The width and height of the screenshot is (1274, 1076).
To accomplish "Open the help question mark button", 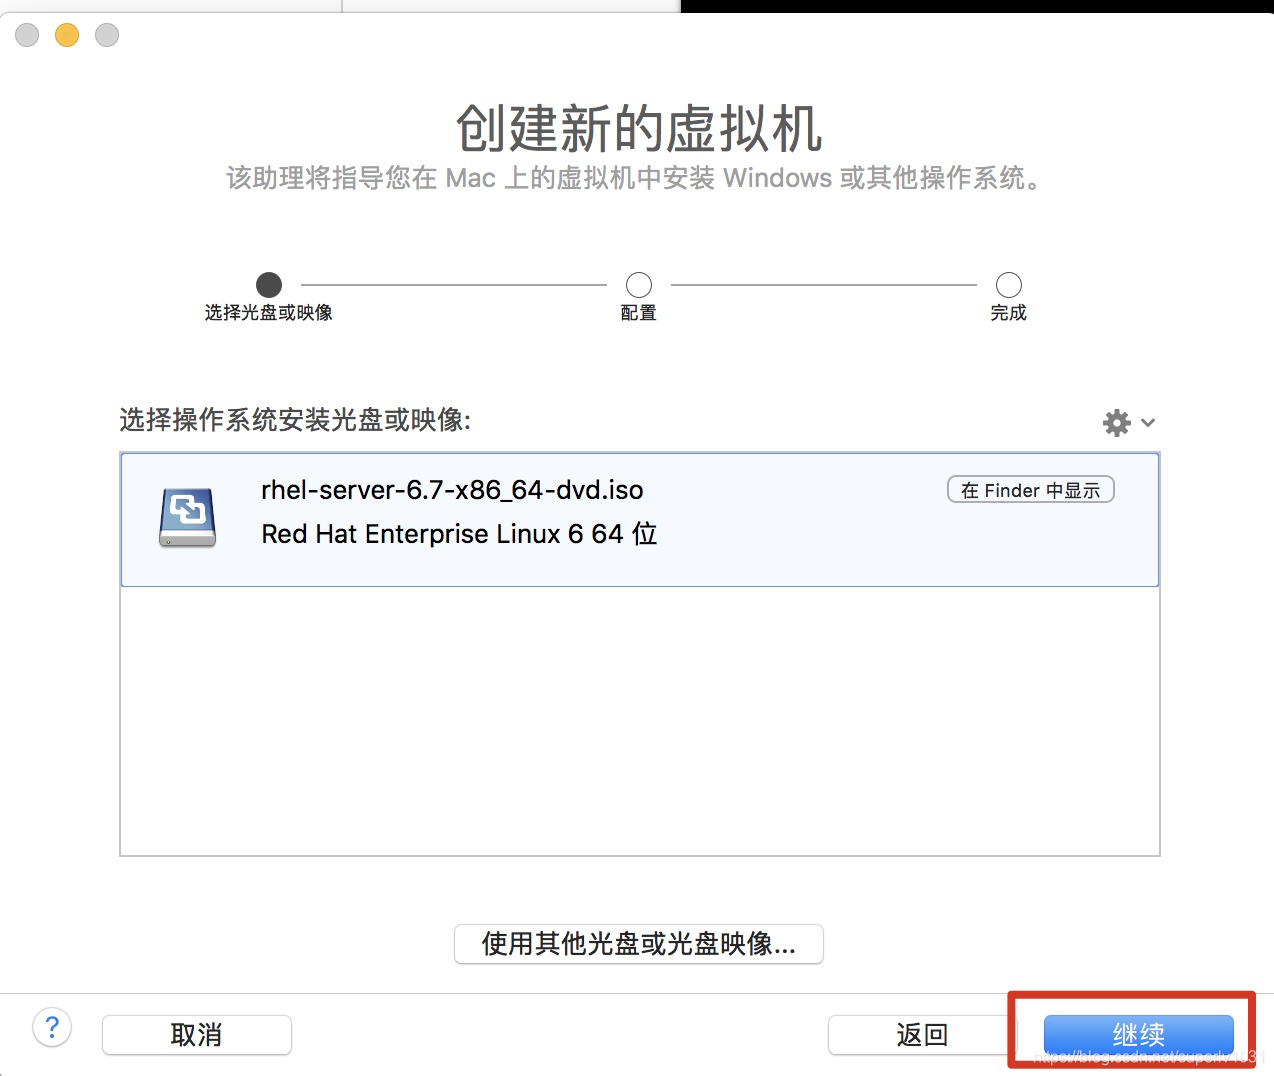I will tap(52, 1027).
